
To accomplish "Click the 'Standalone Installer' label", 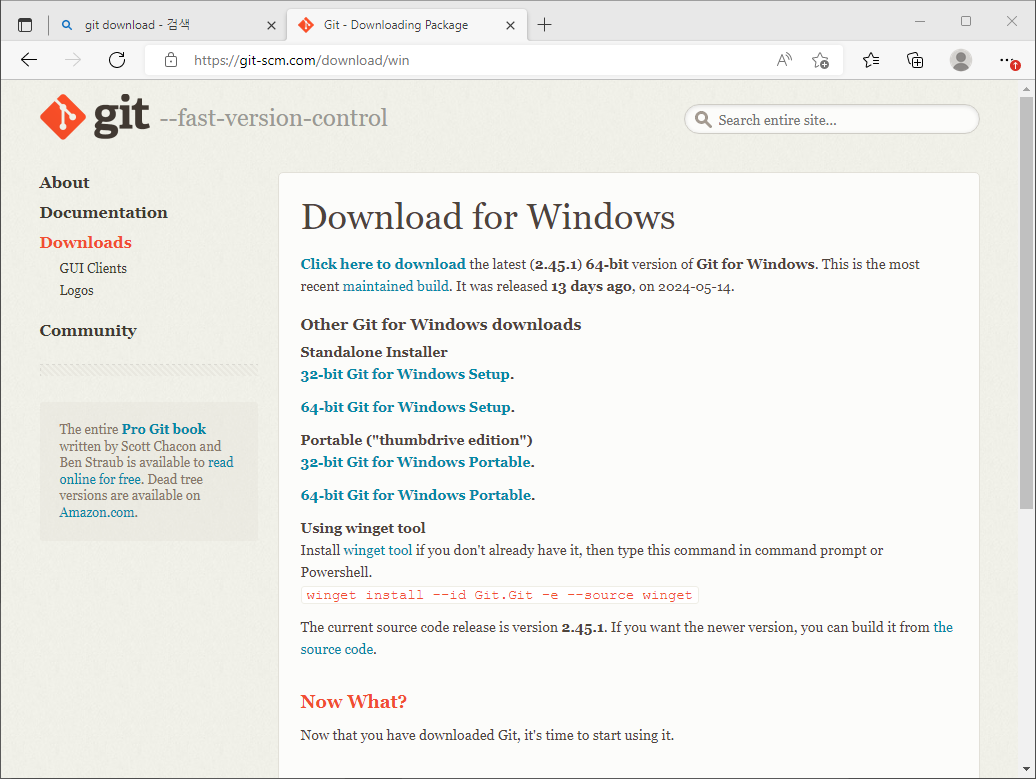I will 374,352.
